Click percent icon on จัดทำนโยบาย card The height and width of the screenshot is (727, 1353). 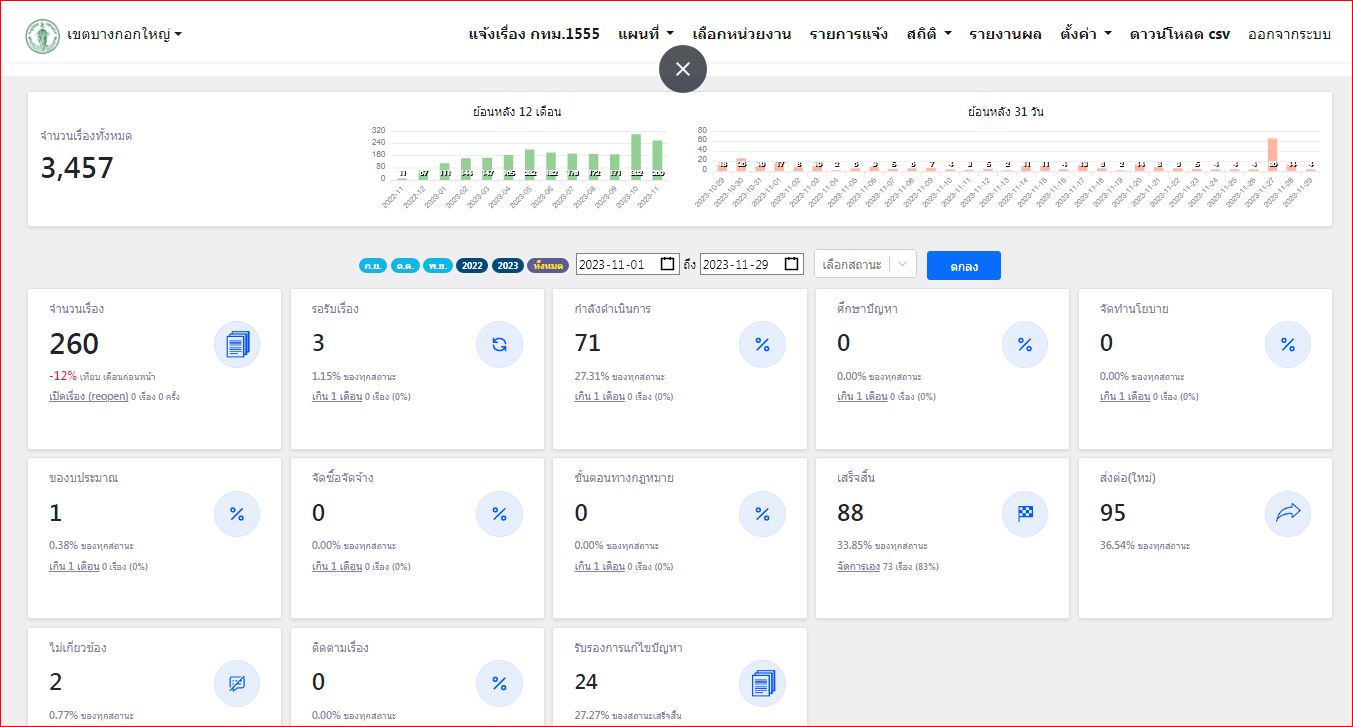pos(1288,345)
